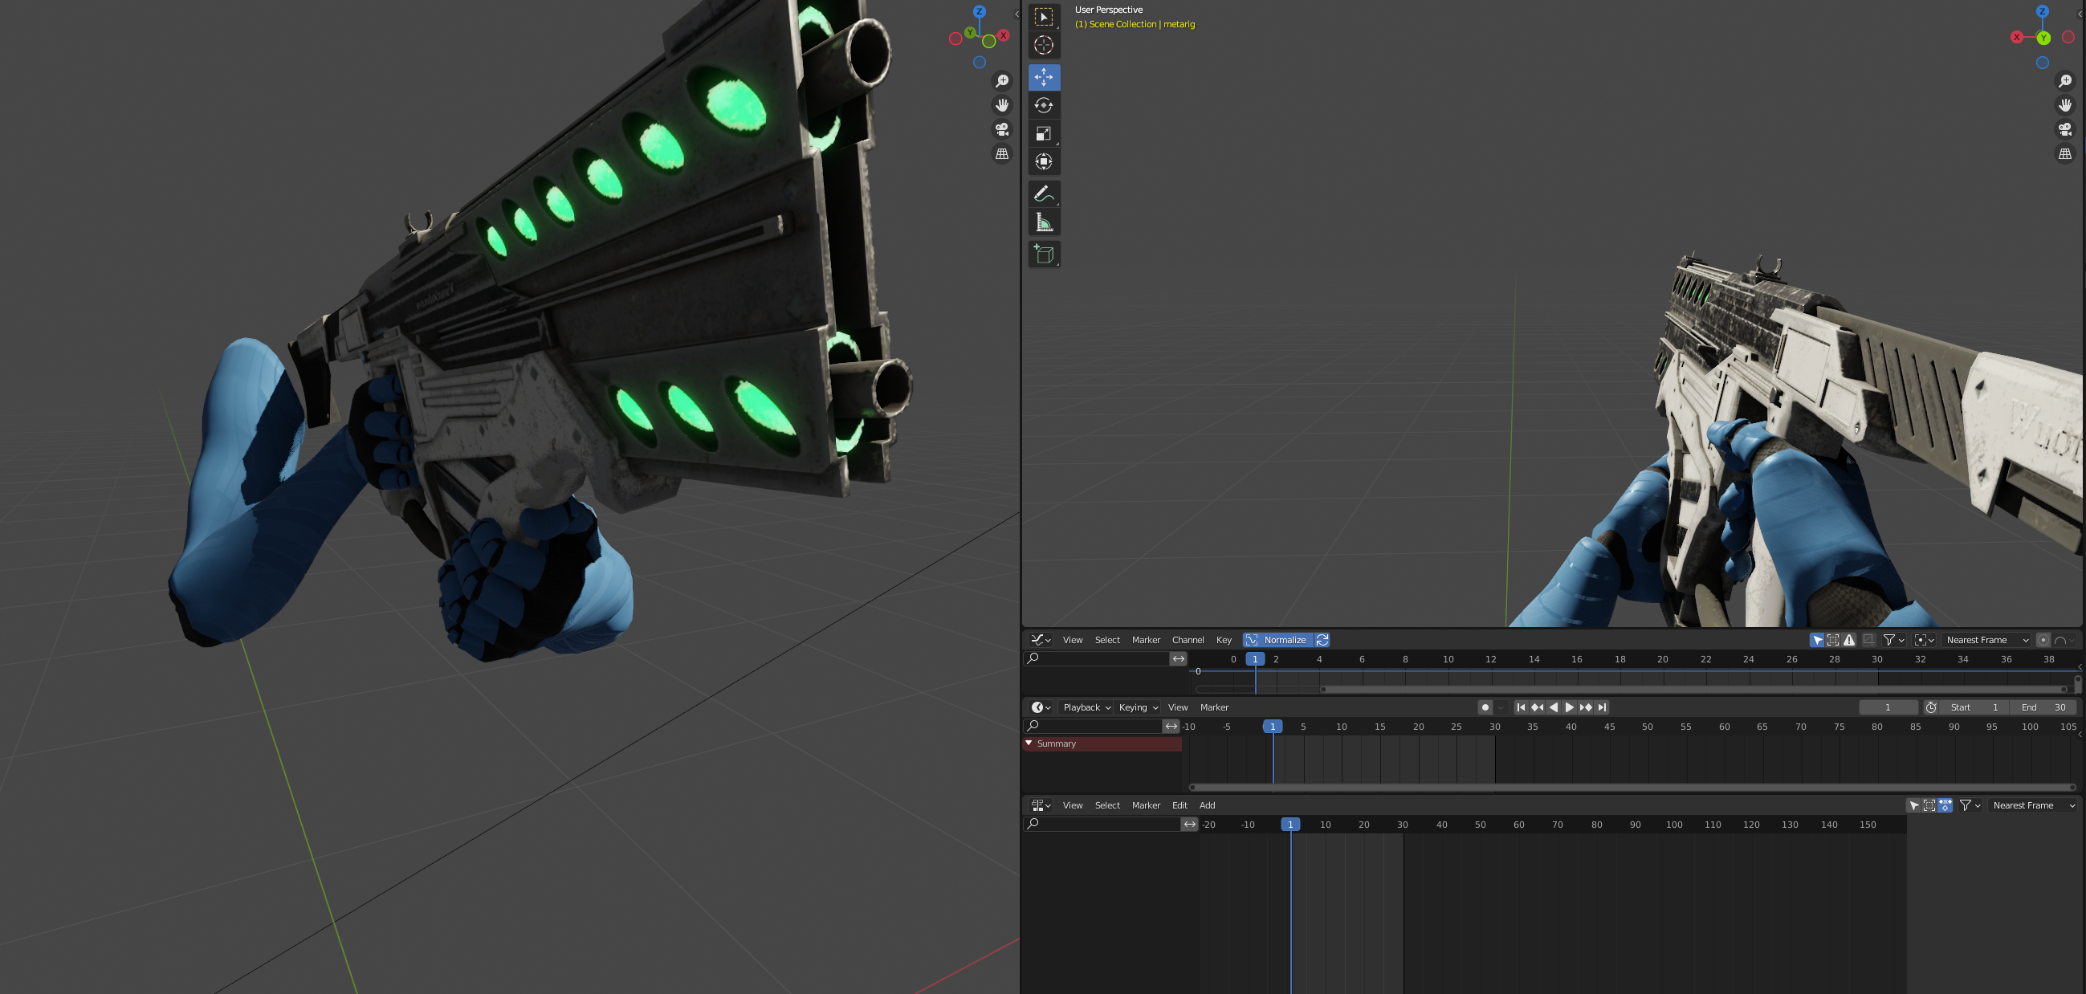Click the Start frame field
Viewport: 2086px width, 994px height.
1974,707
